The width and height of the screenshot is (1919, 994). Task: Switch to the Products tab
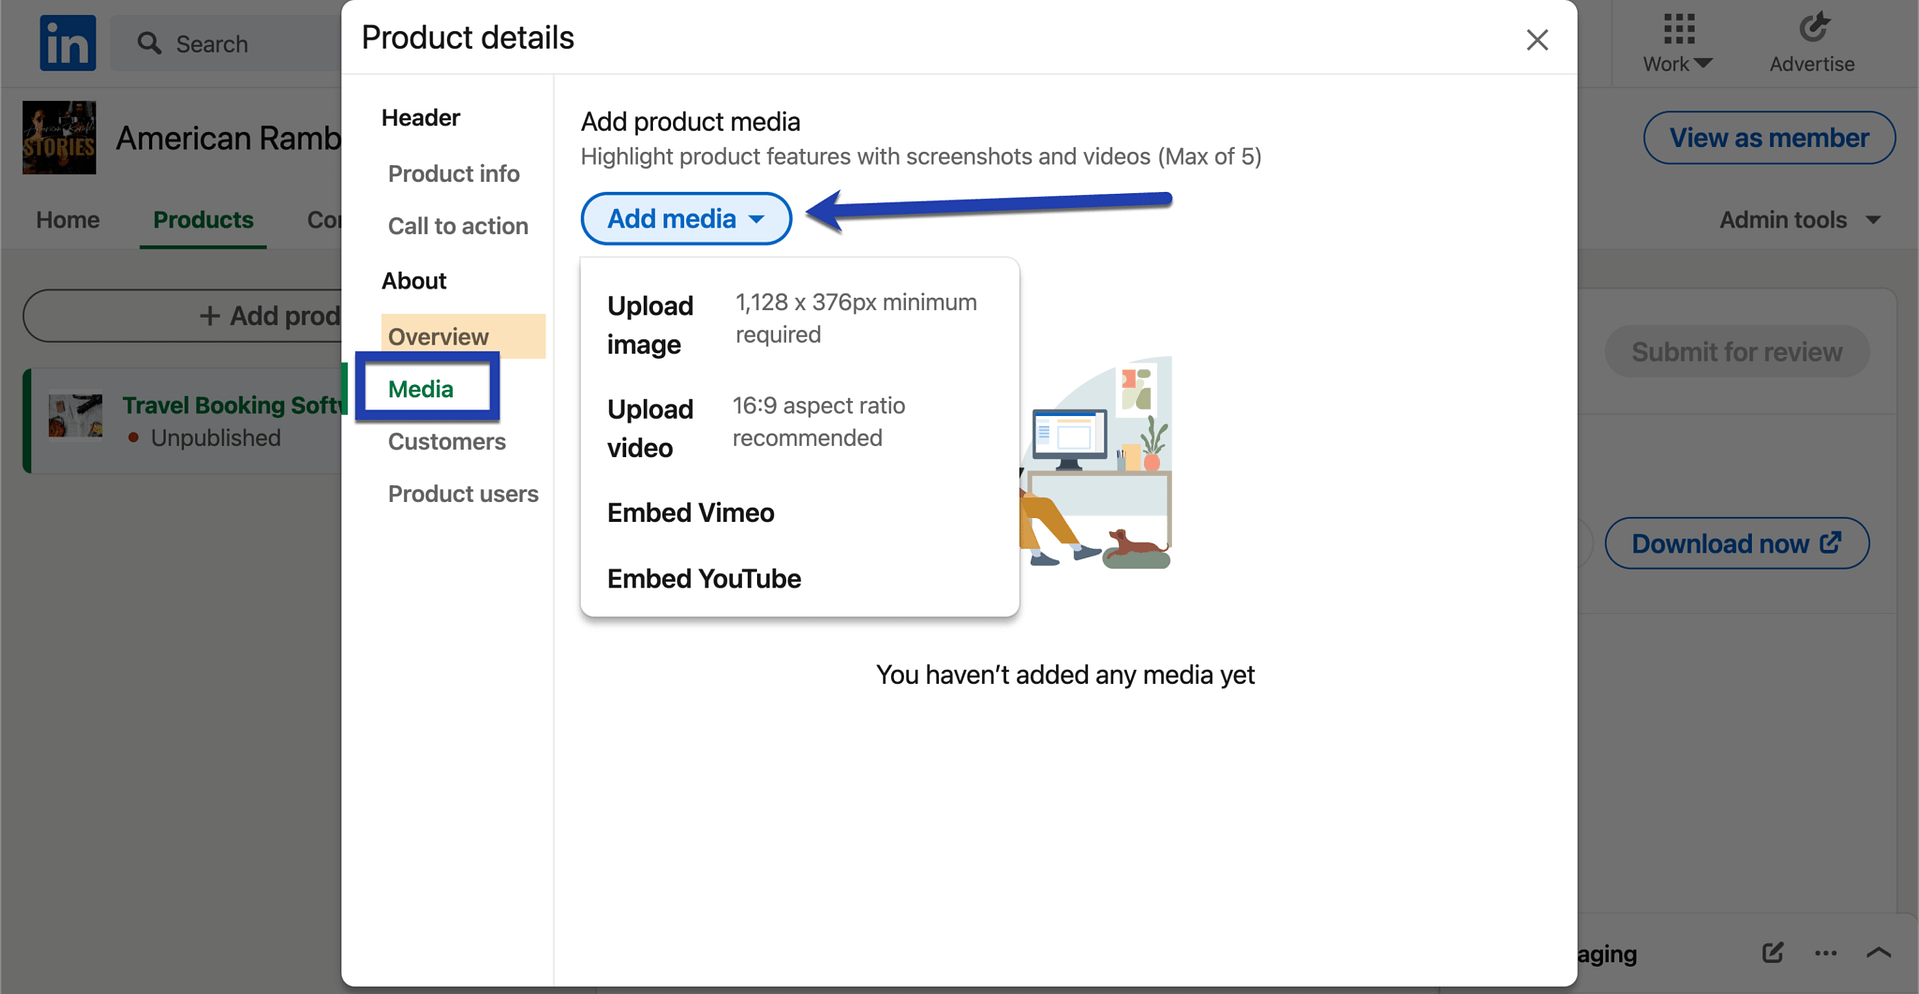click(203, 219)
